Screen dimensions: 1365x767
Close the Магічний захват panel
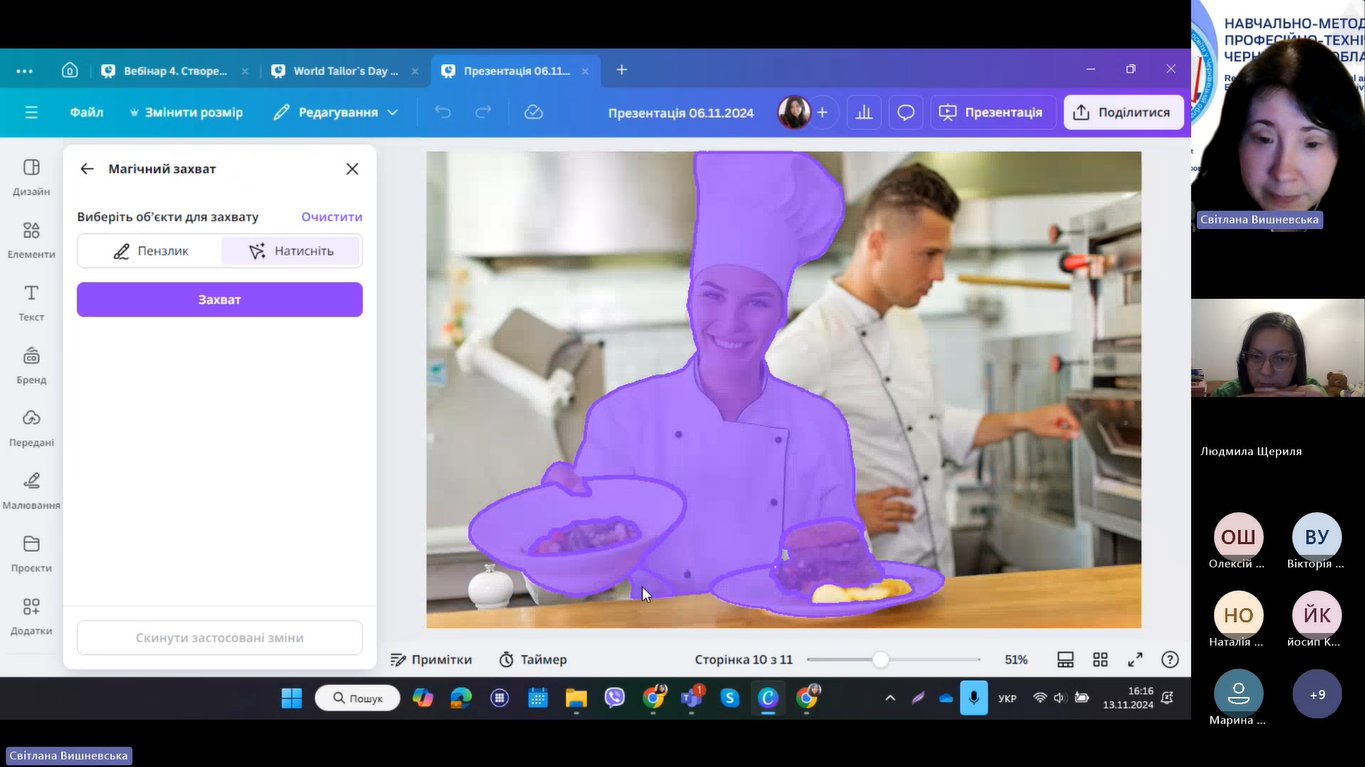352,169
